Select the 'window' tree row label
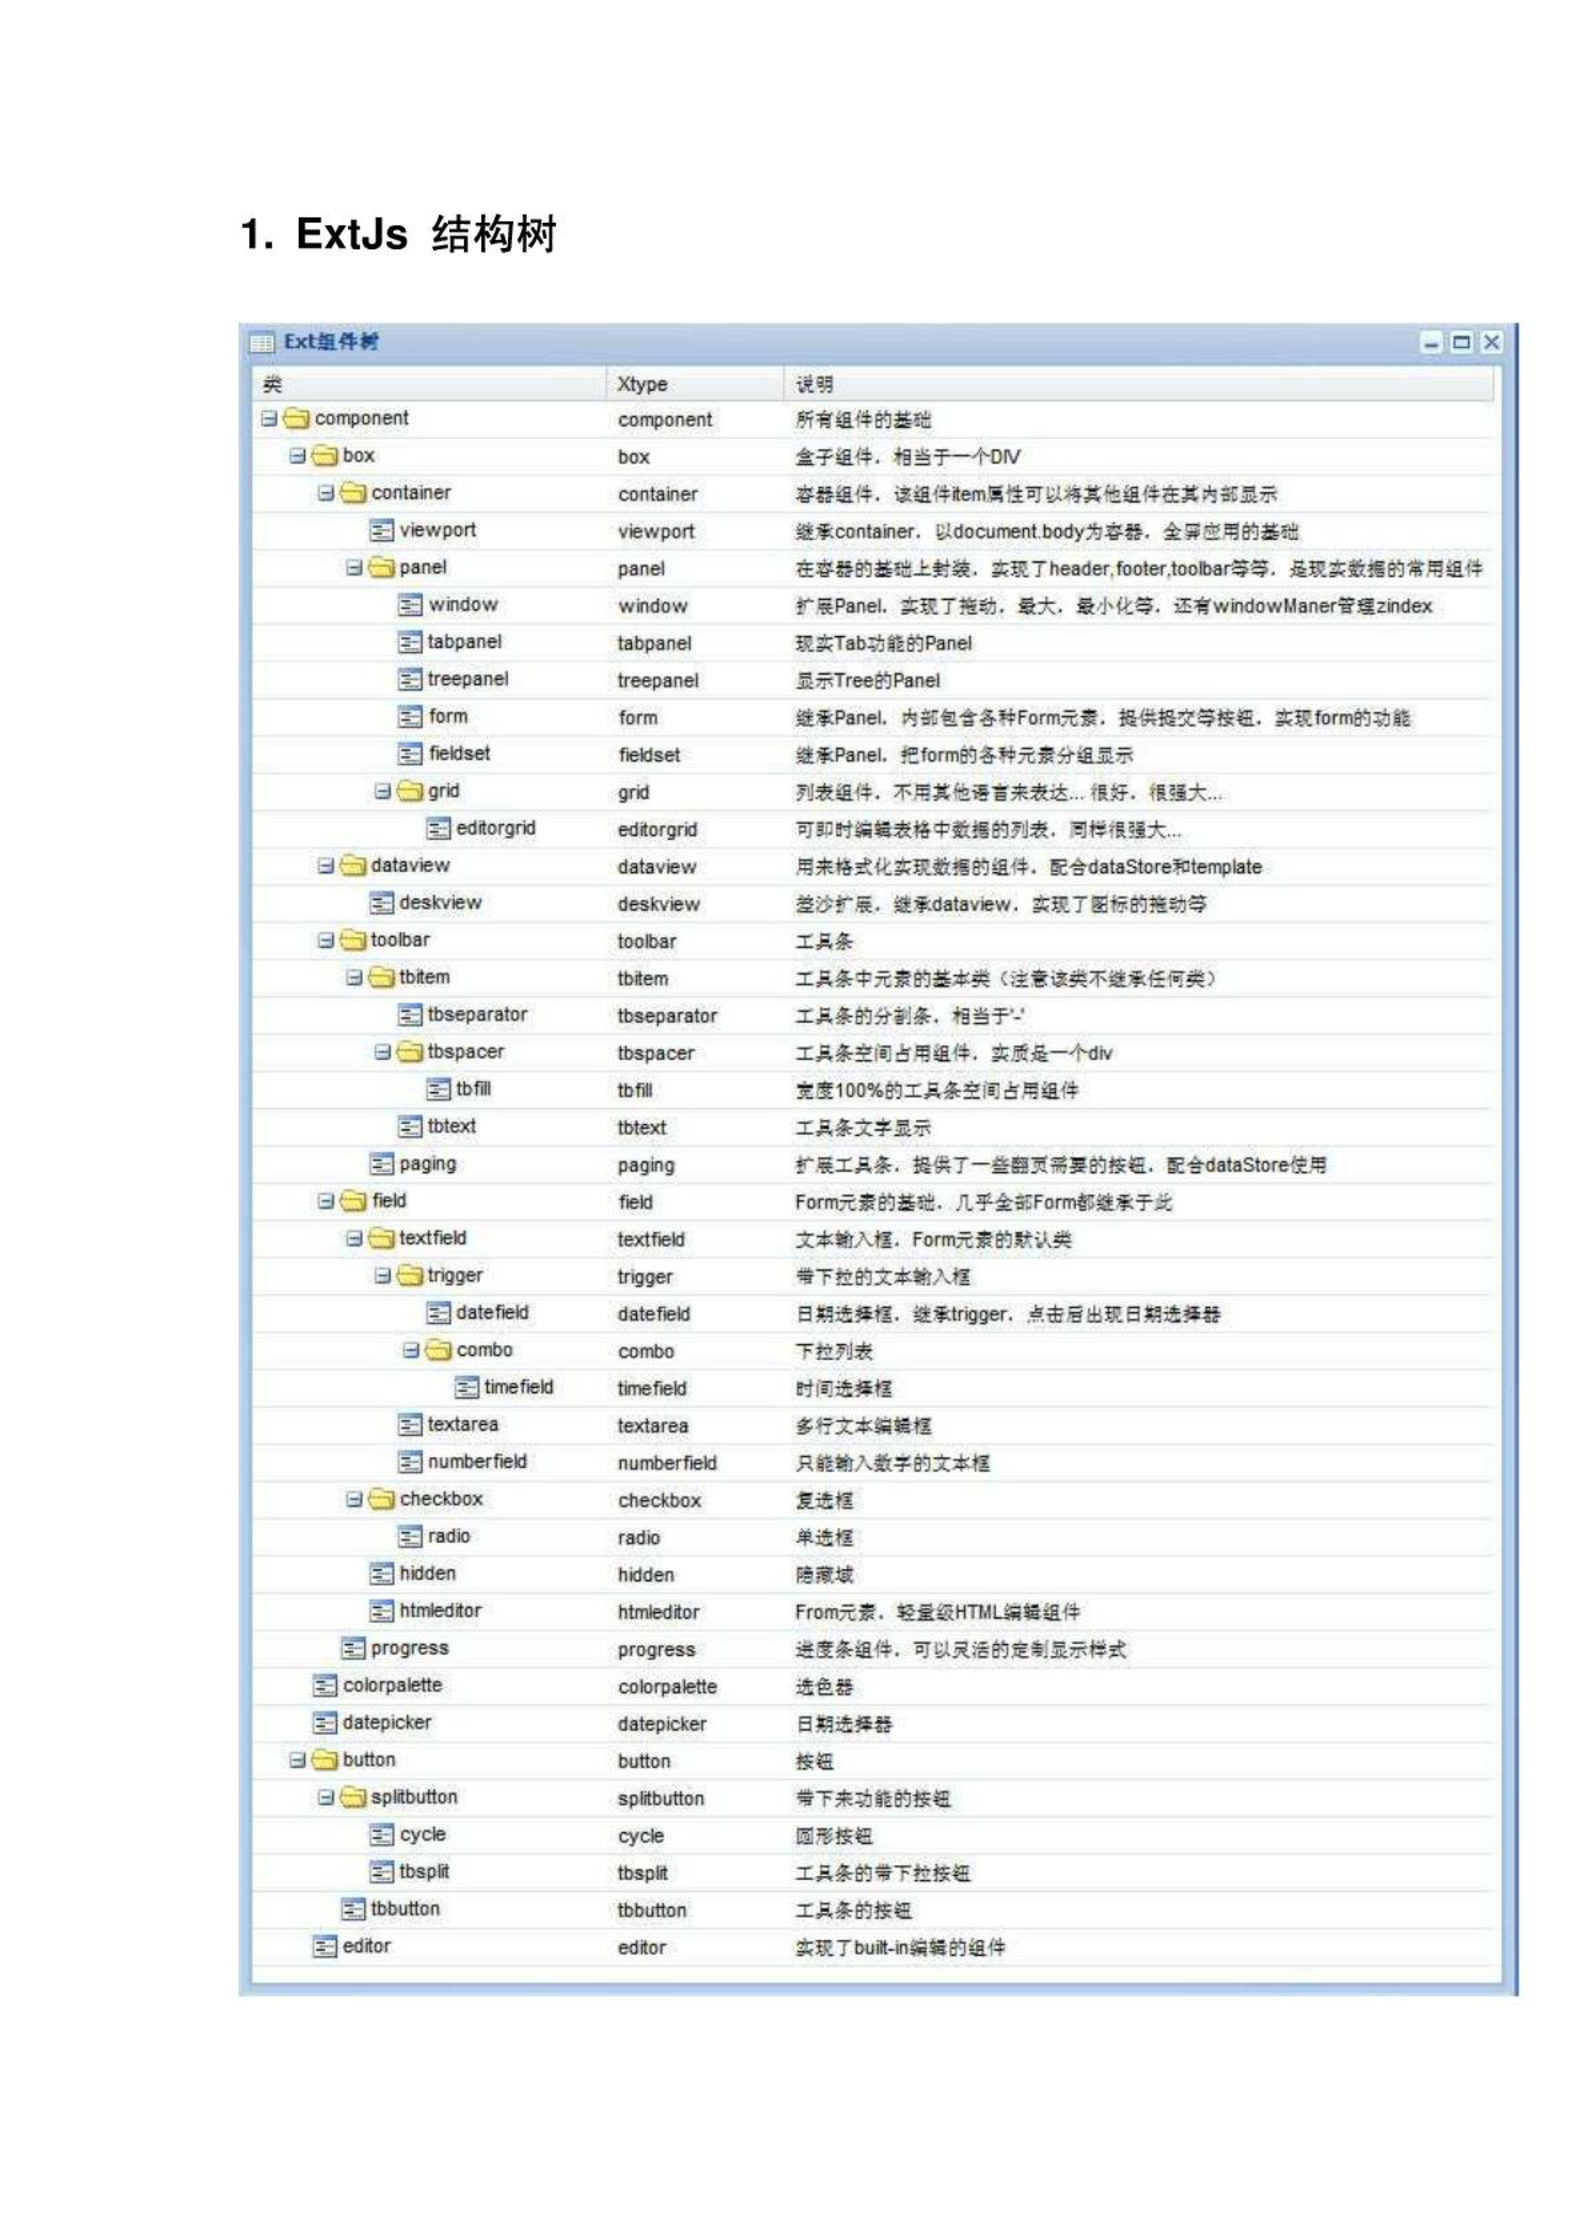This screenshot has width=1584, height=2240. [x=463, y=605]
